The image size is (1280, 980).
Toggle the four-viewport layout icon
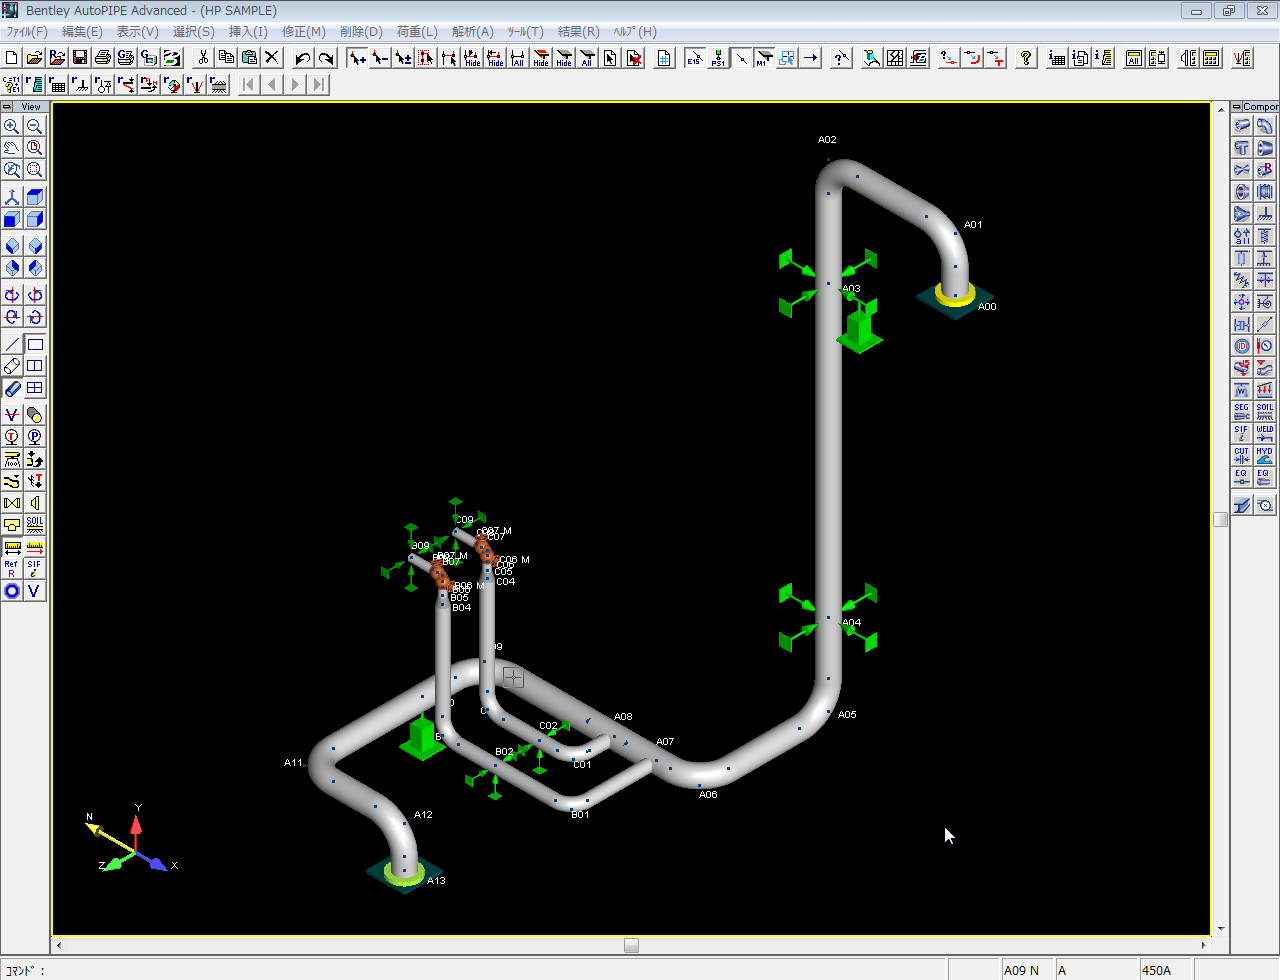(x=35, y=388)
